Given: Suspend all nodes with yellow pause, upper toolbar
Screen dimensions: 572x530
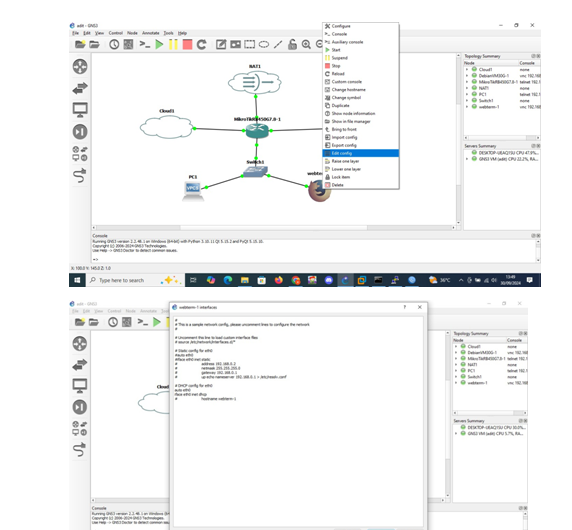Looking at the screenshot, I should pyautogui.click(x=173, y=45).
